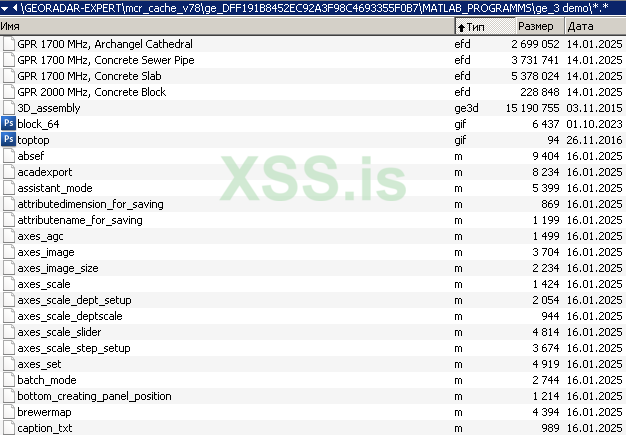Select the absef file name
The image size is (626, 435).
(x=31, y=156)
